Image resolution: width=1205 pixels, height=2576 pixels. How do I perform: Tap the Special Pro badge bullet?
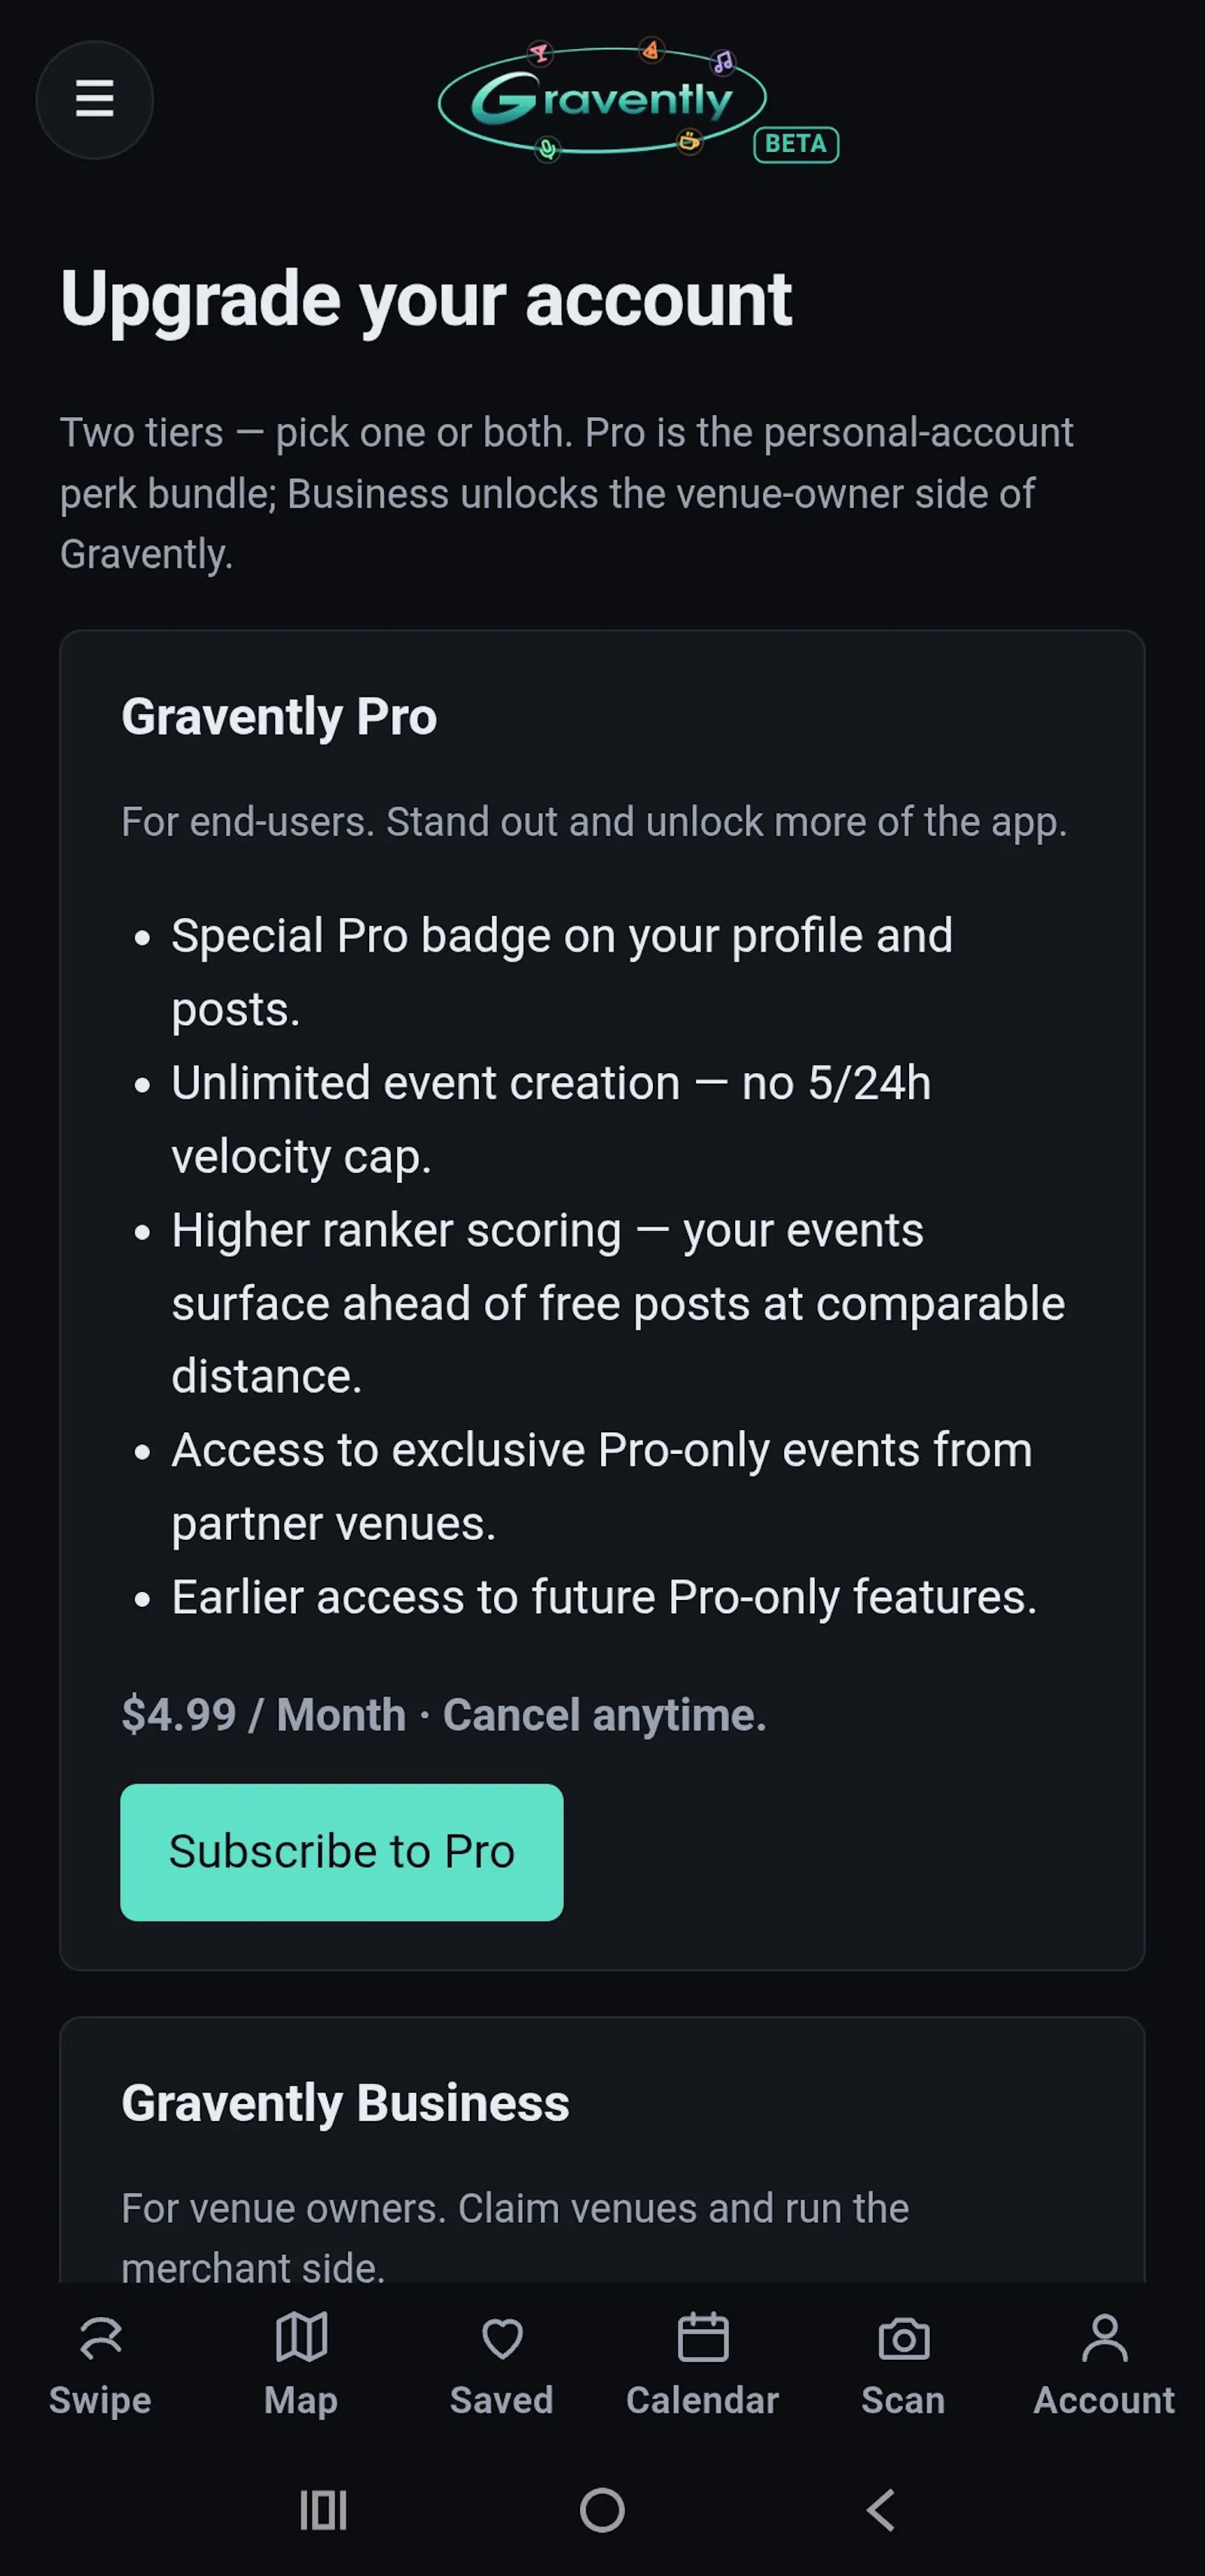[562, 973]
